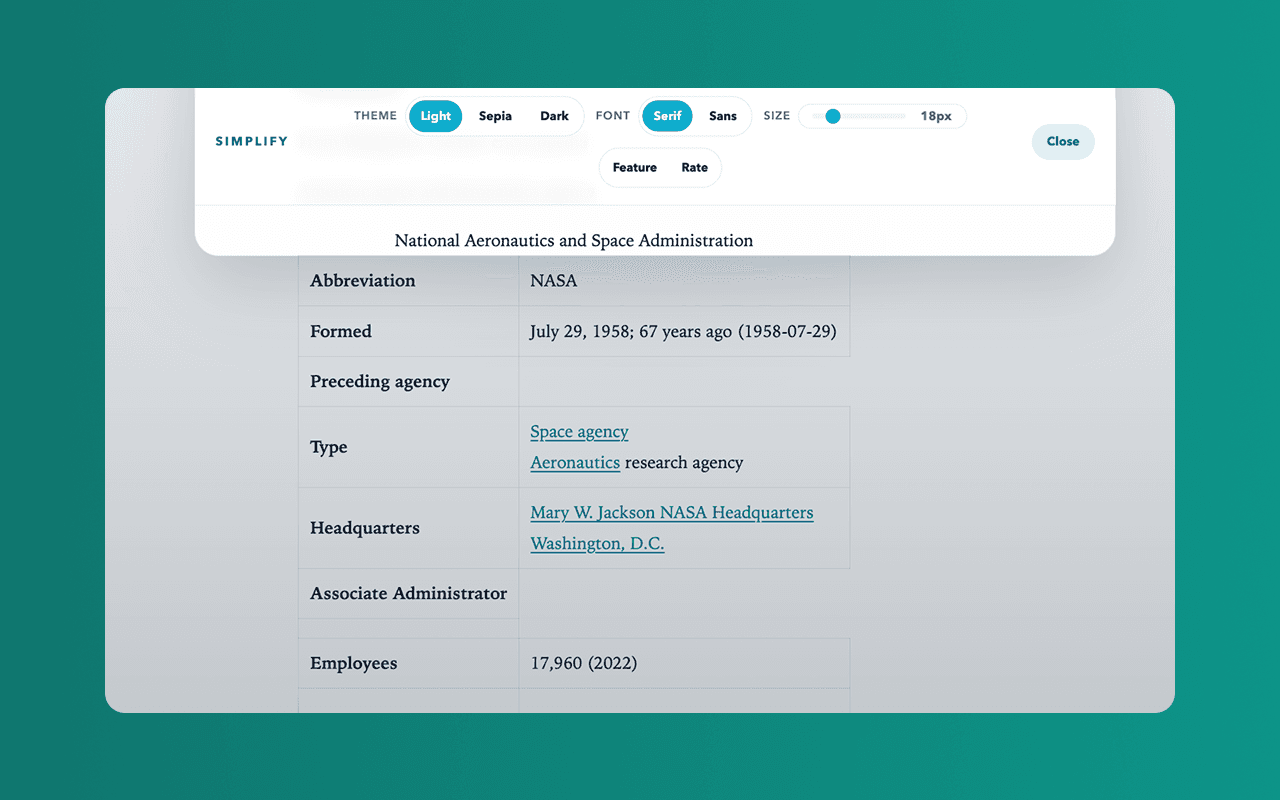Open Mary W. Jackson NASA Headquarters link
The width and height of the screenshot is (1280, 800).
(671, 513)
